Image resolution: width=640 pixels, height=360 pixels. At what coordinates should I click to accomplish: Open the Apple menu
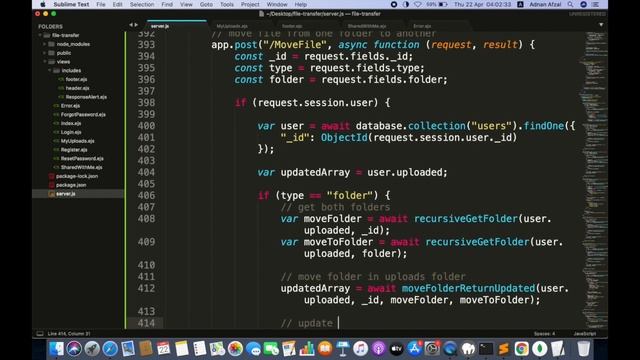pyautogui.click(x=43, y=4)
